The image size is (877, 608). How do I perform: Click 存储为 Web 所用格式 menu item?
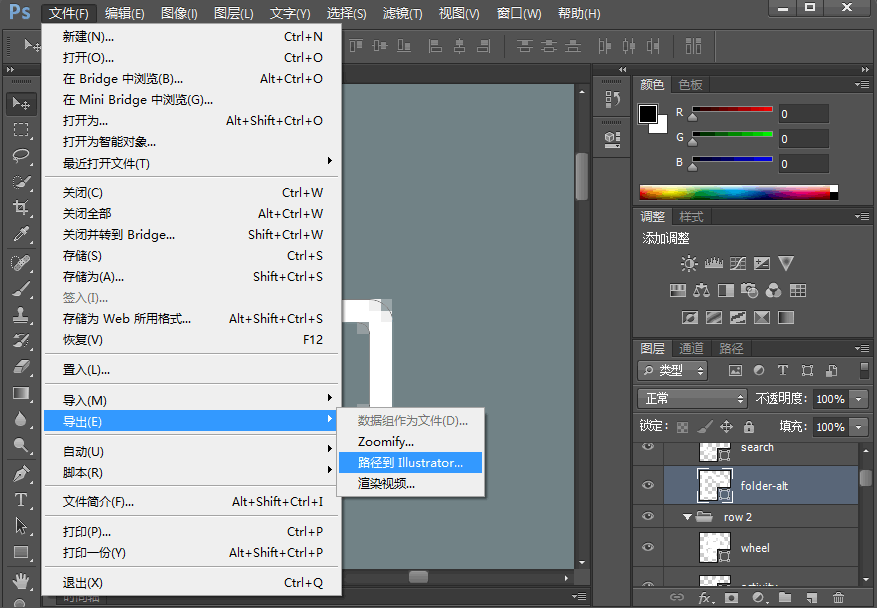tap(127, 318)
